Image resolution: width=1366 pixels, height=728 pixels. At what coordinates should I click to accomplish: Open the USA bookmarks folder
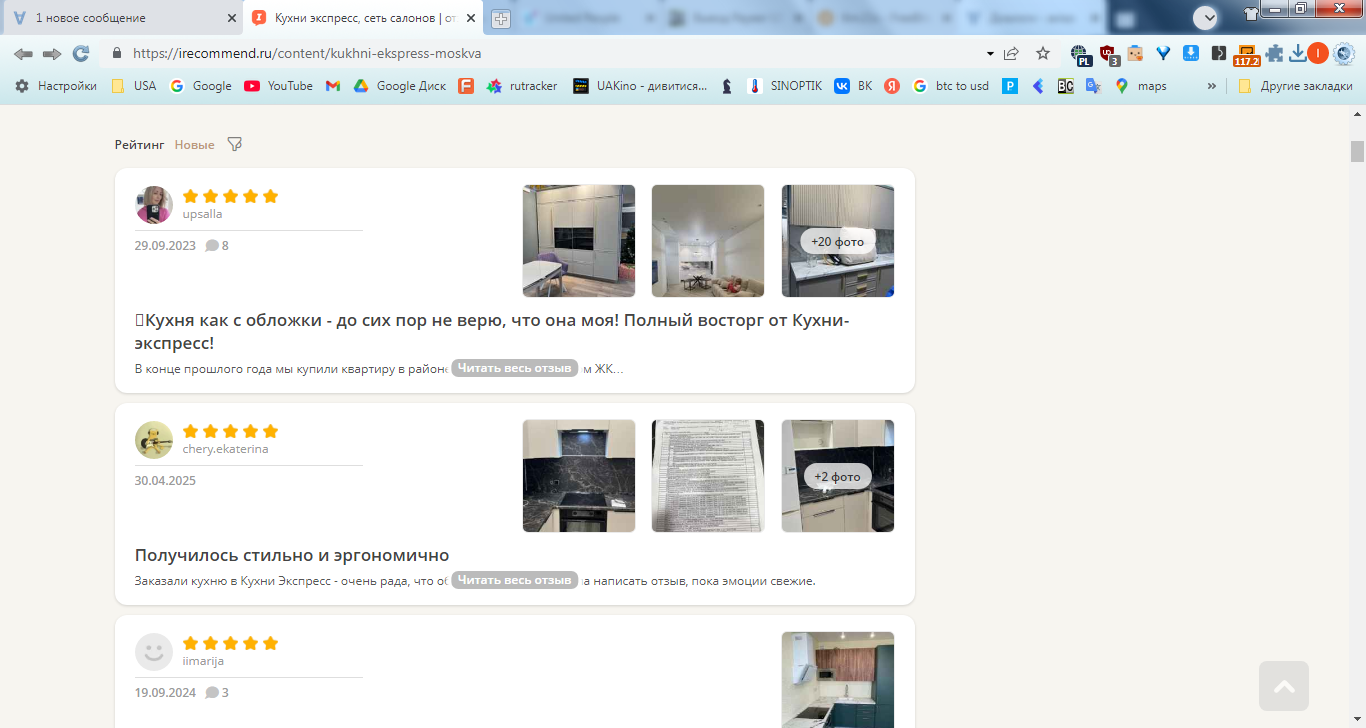click(x=134, y=86)
